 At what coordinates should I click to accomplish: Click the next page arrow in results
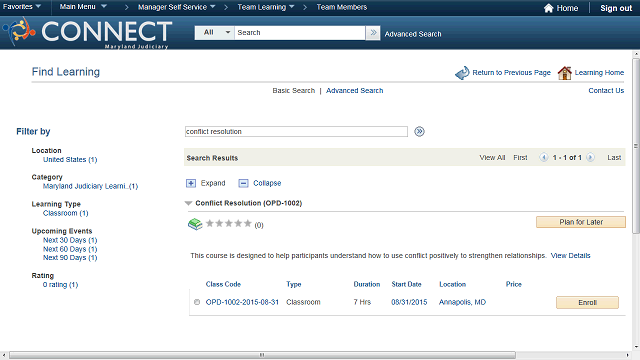point(590,158)
